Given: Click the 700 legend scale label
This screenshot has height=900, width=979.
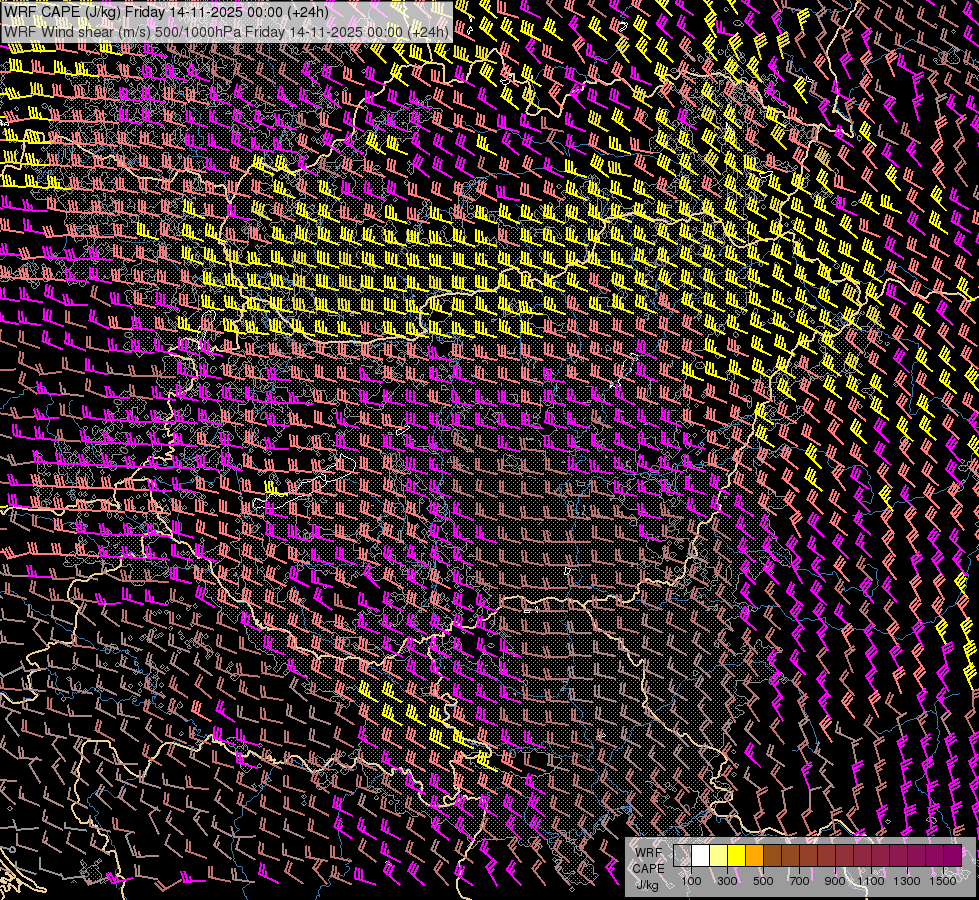Looking at the screenshot, I should (x=799, y=881).
